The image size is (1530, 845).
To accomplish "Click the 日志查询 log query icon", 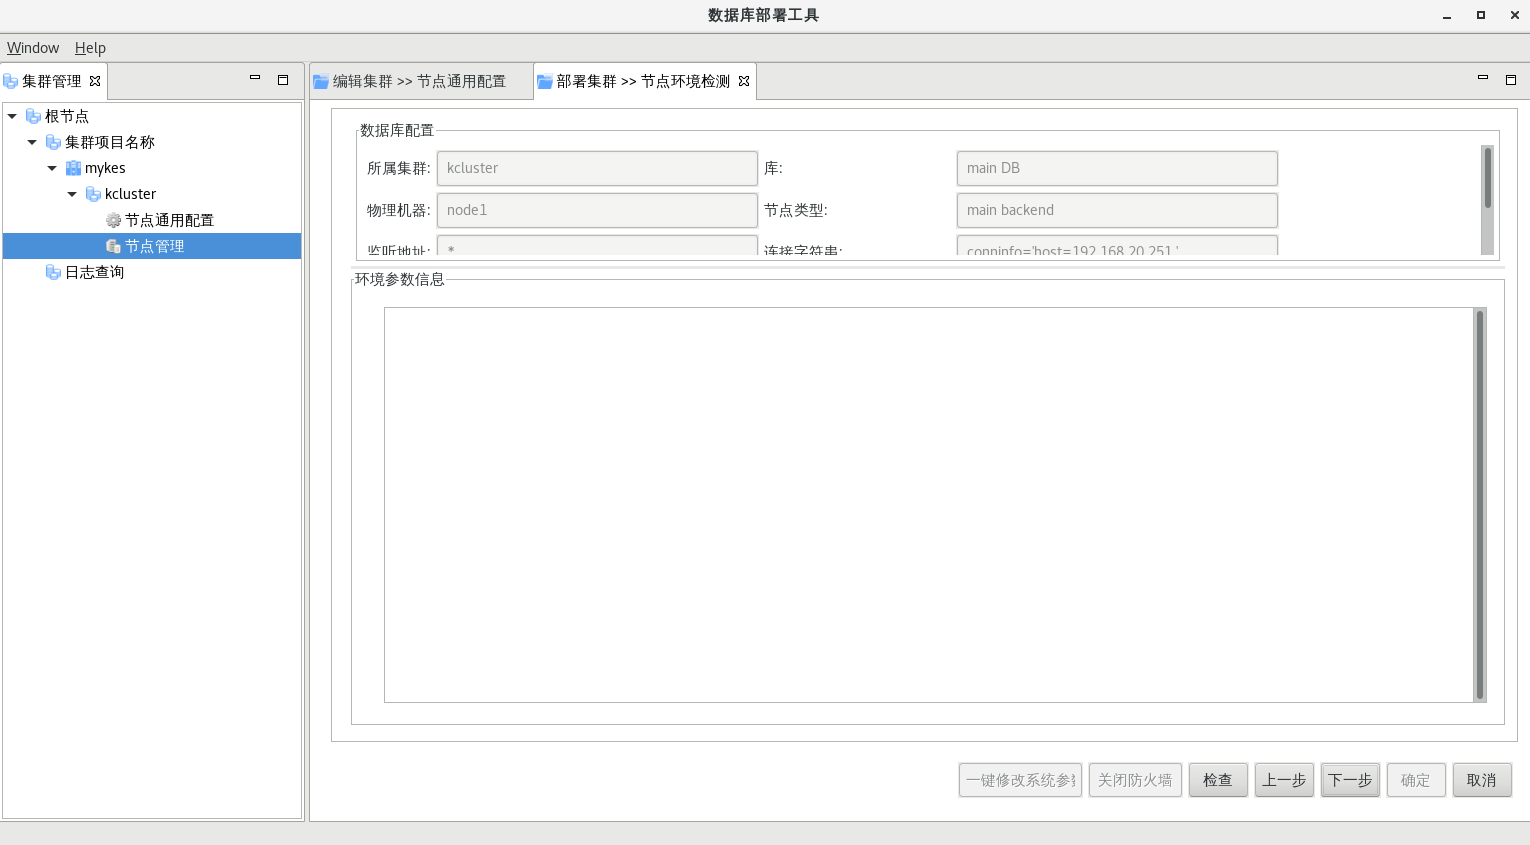I will point(53,272).
